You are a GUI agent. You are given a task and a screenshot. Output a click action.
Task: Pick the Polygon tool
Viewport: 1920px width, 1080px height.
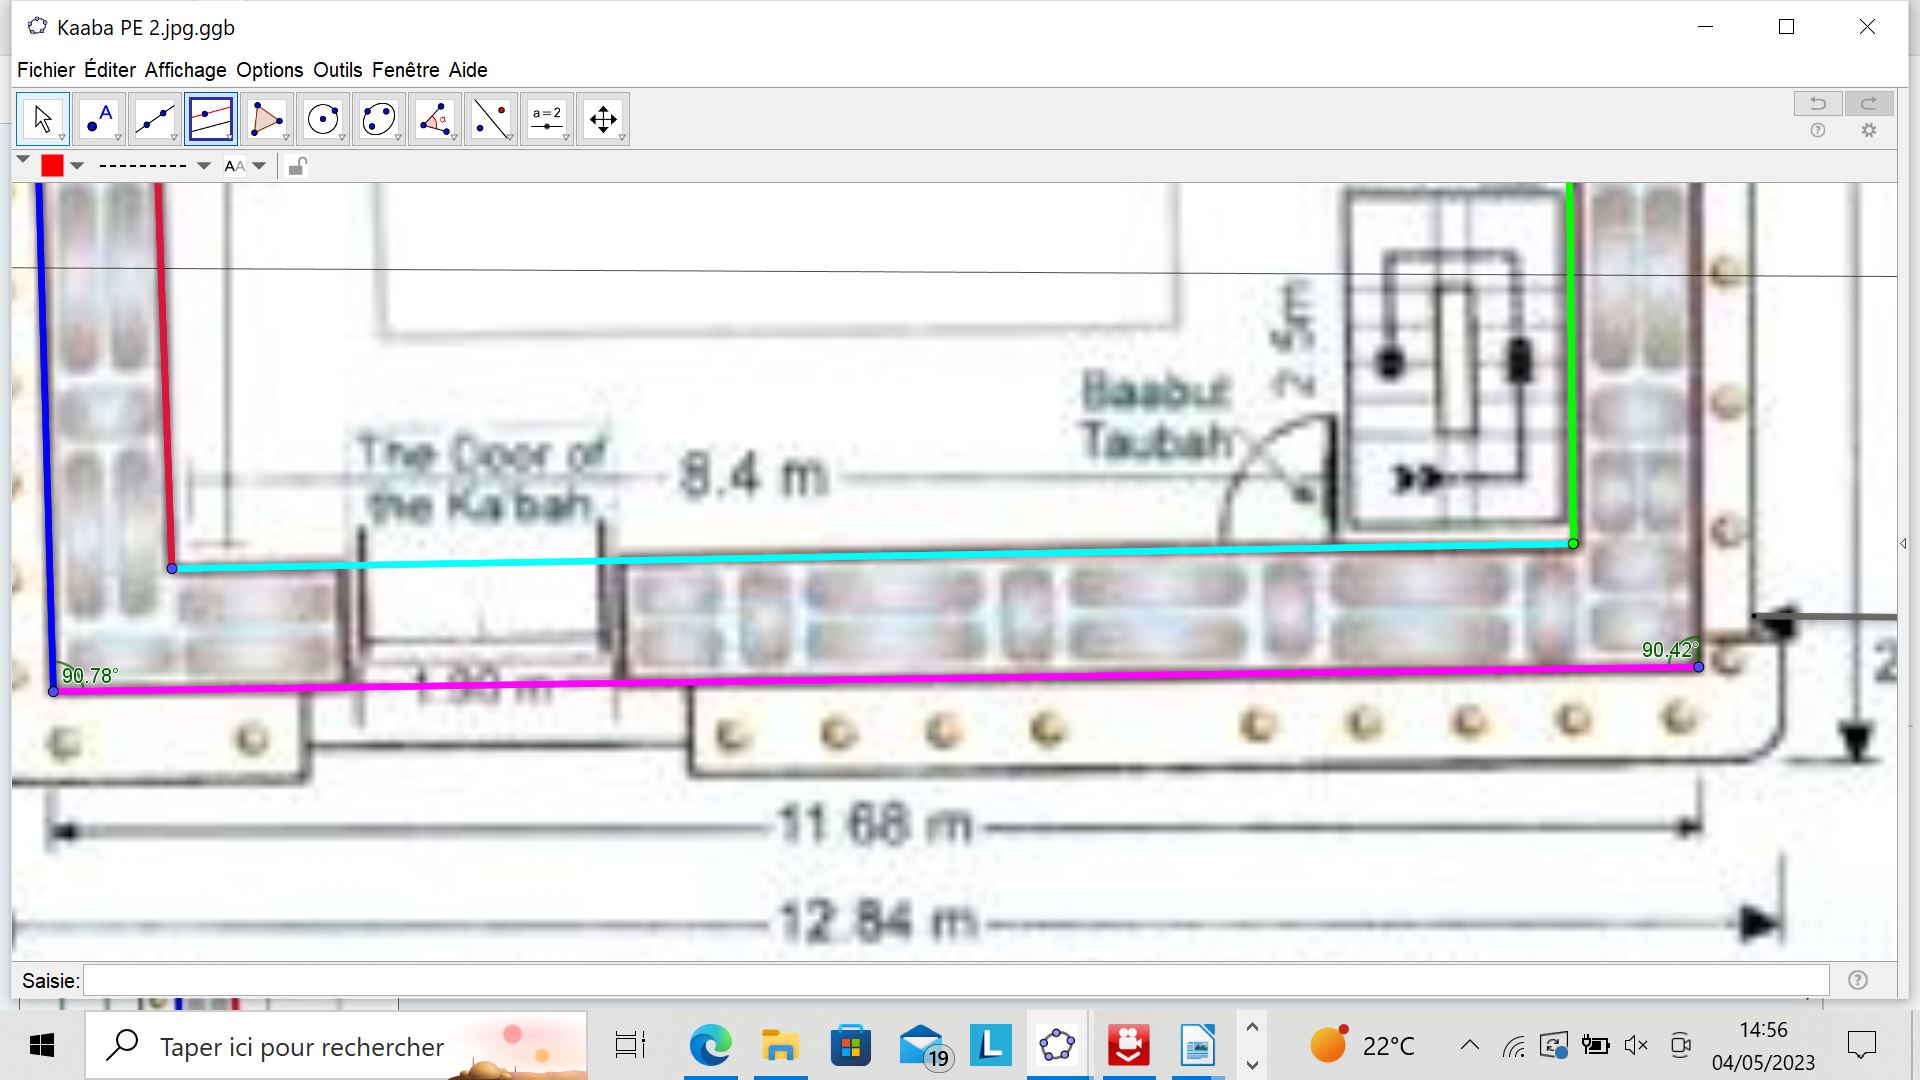point(266,119)
